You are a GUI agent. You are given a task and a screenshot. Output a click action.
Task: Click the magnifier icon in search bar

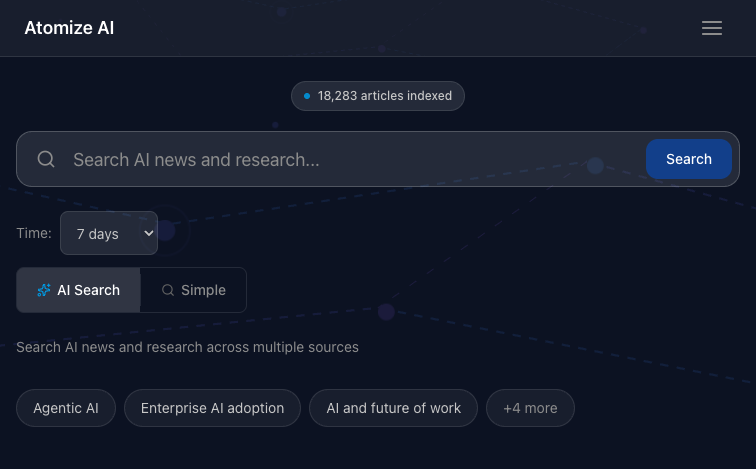[x=46, y=159]
